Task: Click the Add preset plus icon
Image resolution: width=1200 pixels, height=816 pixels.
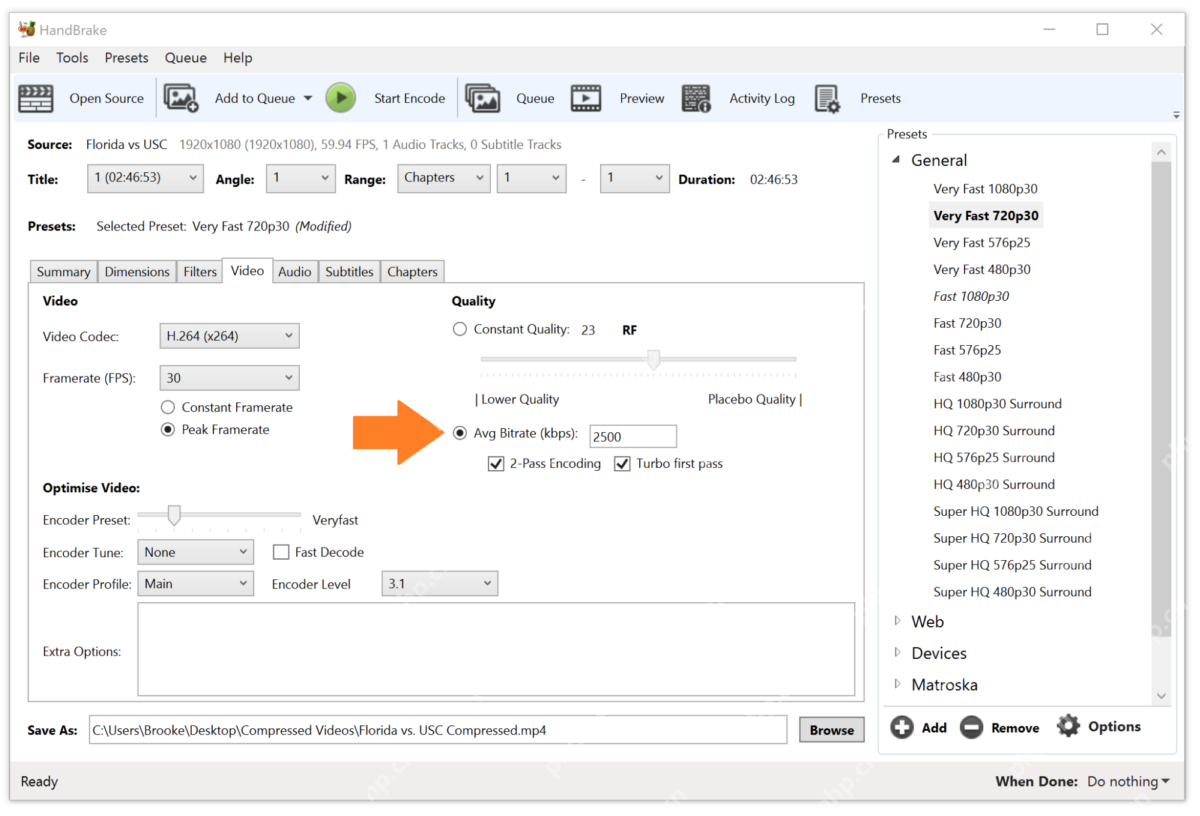Action: tap(902, 728)
